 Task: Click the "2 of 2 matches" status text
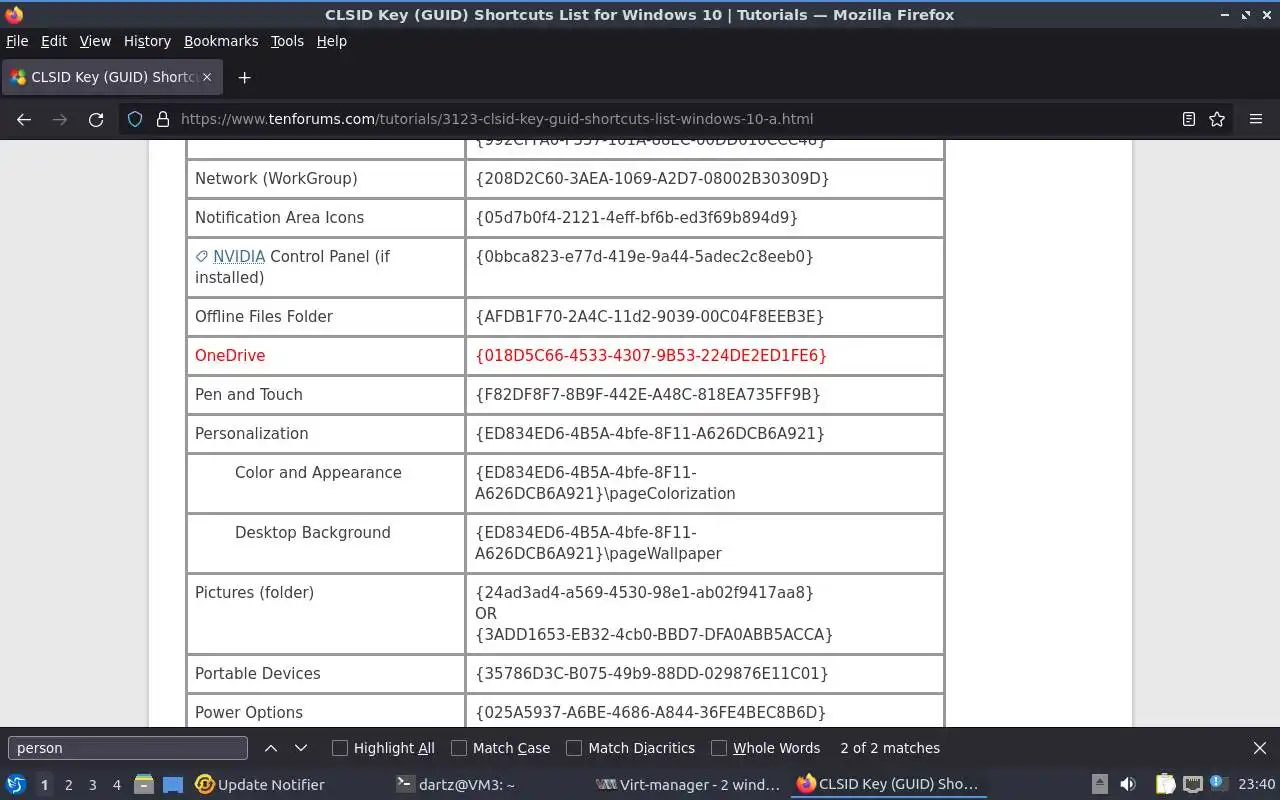pyautogui.click(x=890, y=748)
